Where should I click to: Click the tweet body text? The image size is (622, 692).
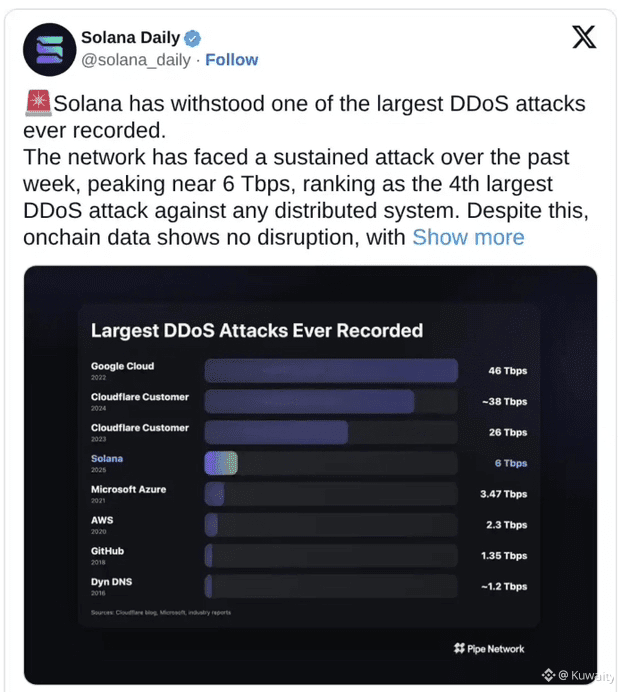pos(305,170)
